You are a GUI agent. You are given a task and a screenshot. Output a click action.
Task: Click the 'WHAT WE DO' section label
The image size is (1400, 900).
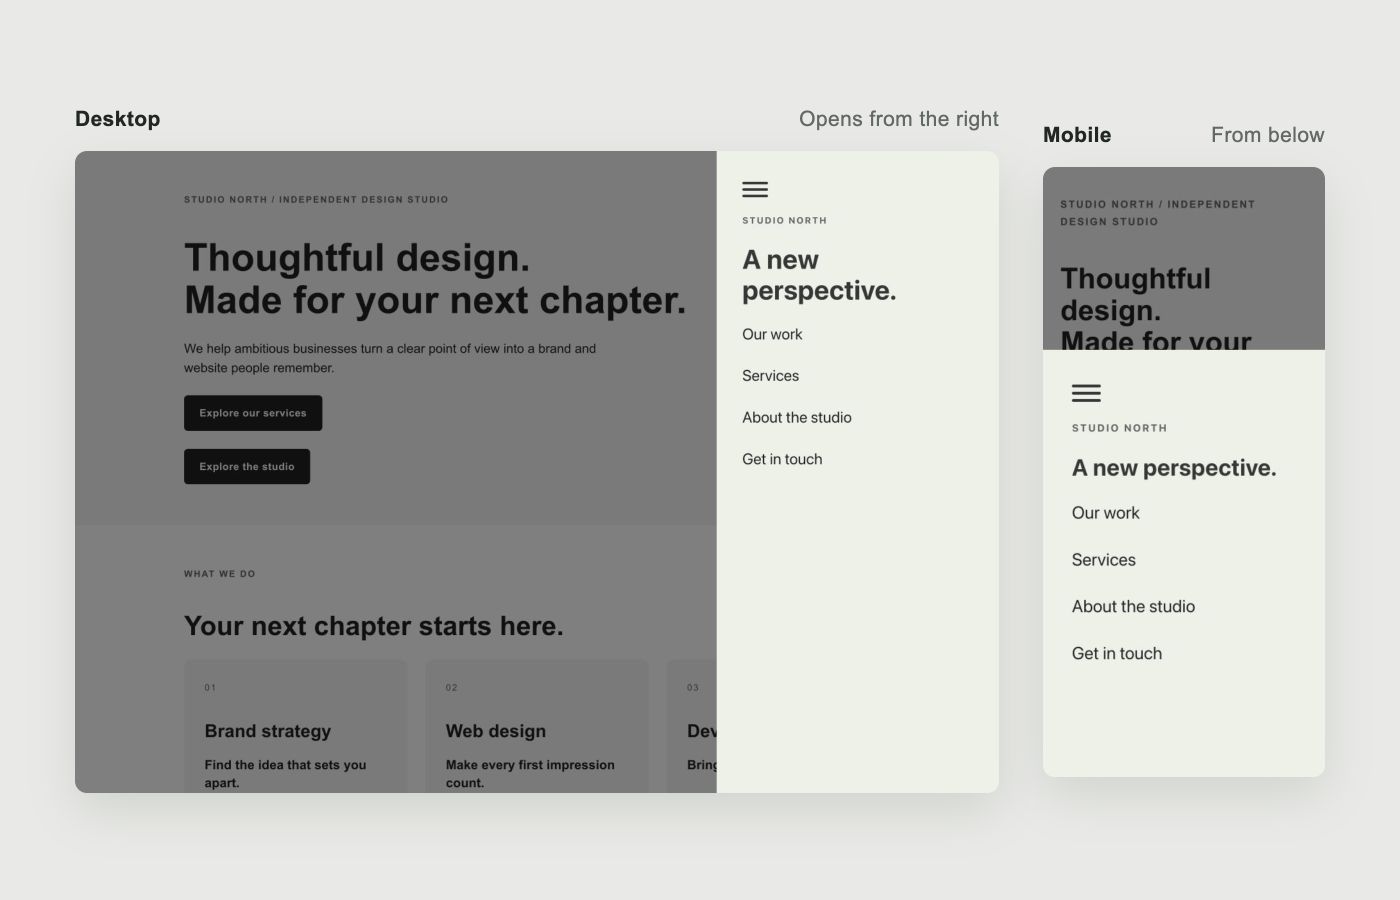coord(220,574)
